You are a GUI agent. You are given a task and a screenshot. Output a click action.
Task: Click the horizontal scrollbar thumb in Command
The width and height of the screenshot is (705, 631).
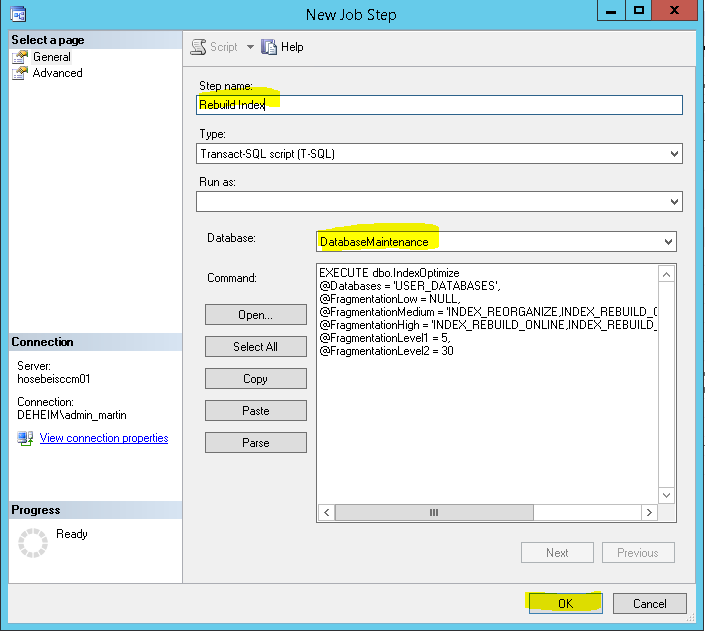tap(434, 512)
